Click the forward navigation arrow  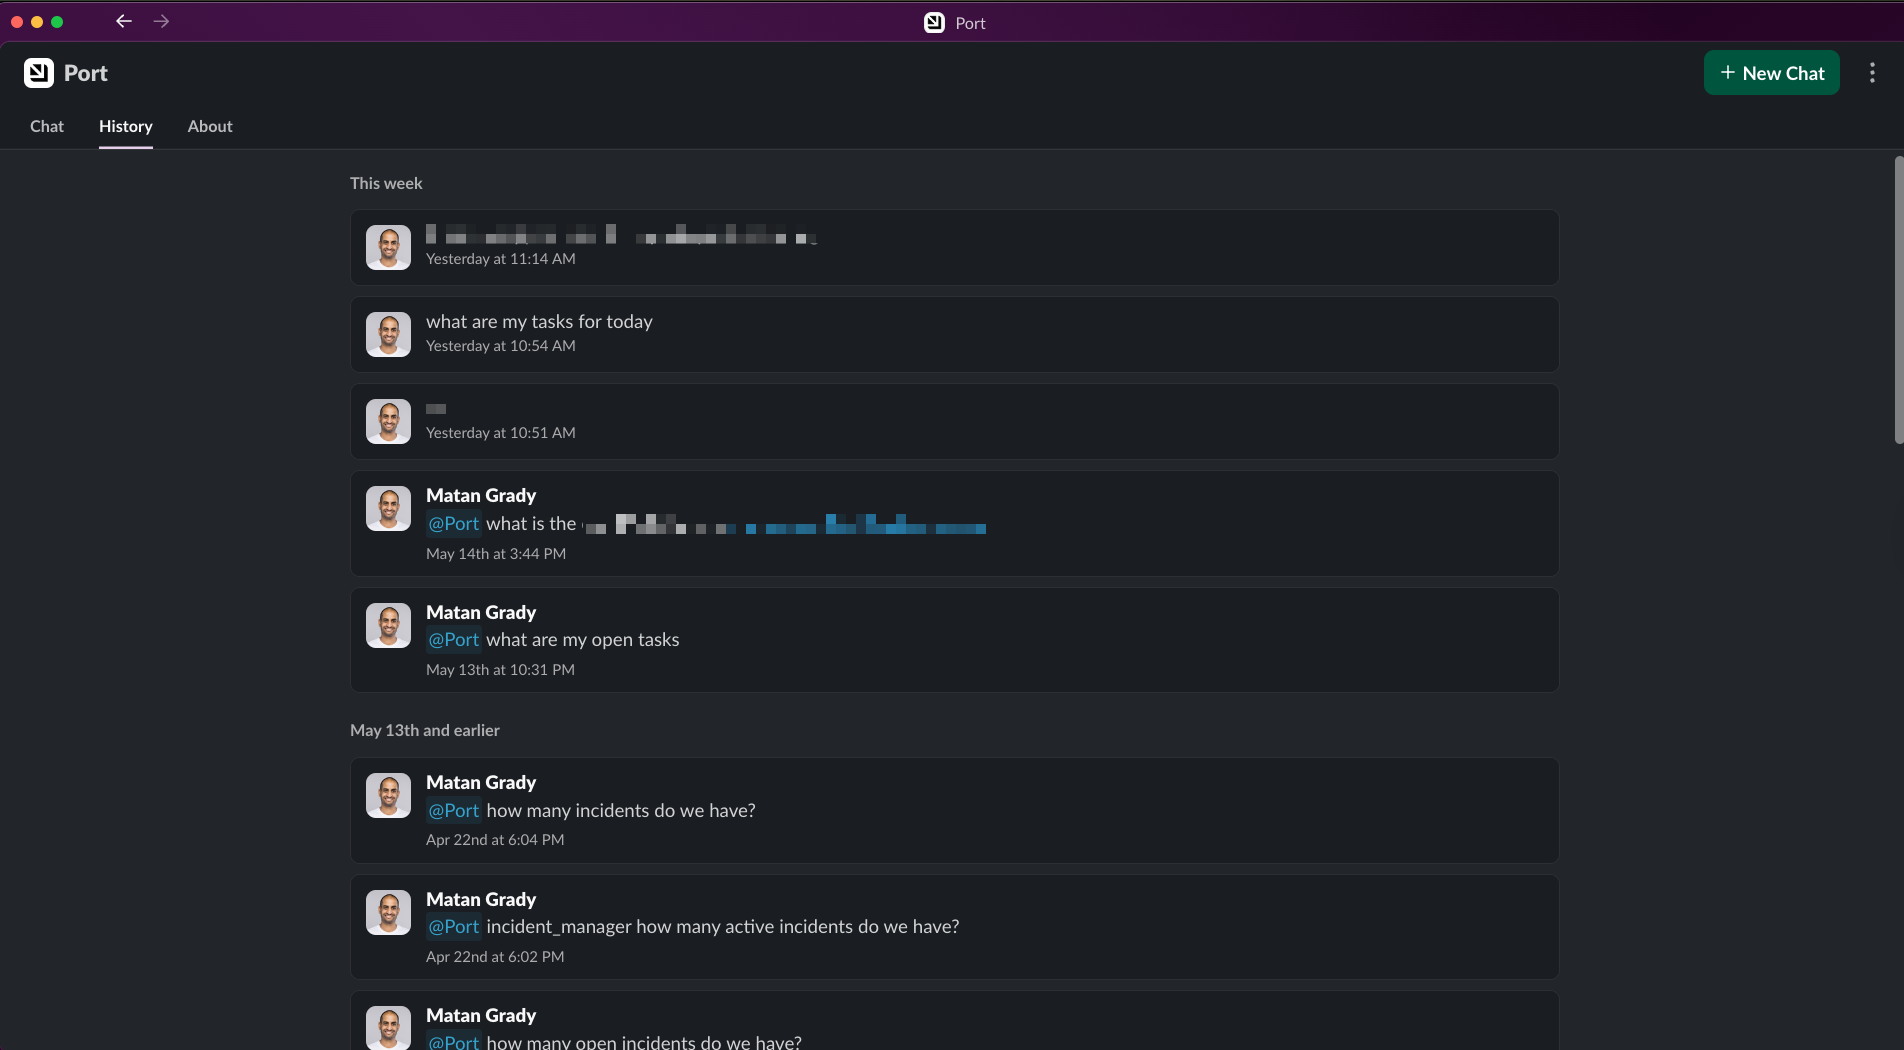click(161, 21)
